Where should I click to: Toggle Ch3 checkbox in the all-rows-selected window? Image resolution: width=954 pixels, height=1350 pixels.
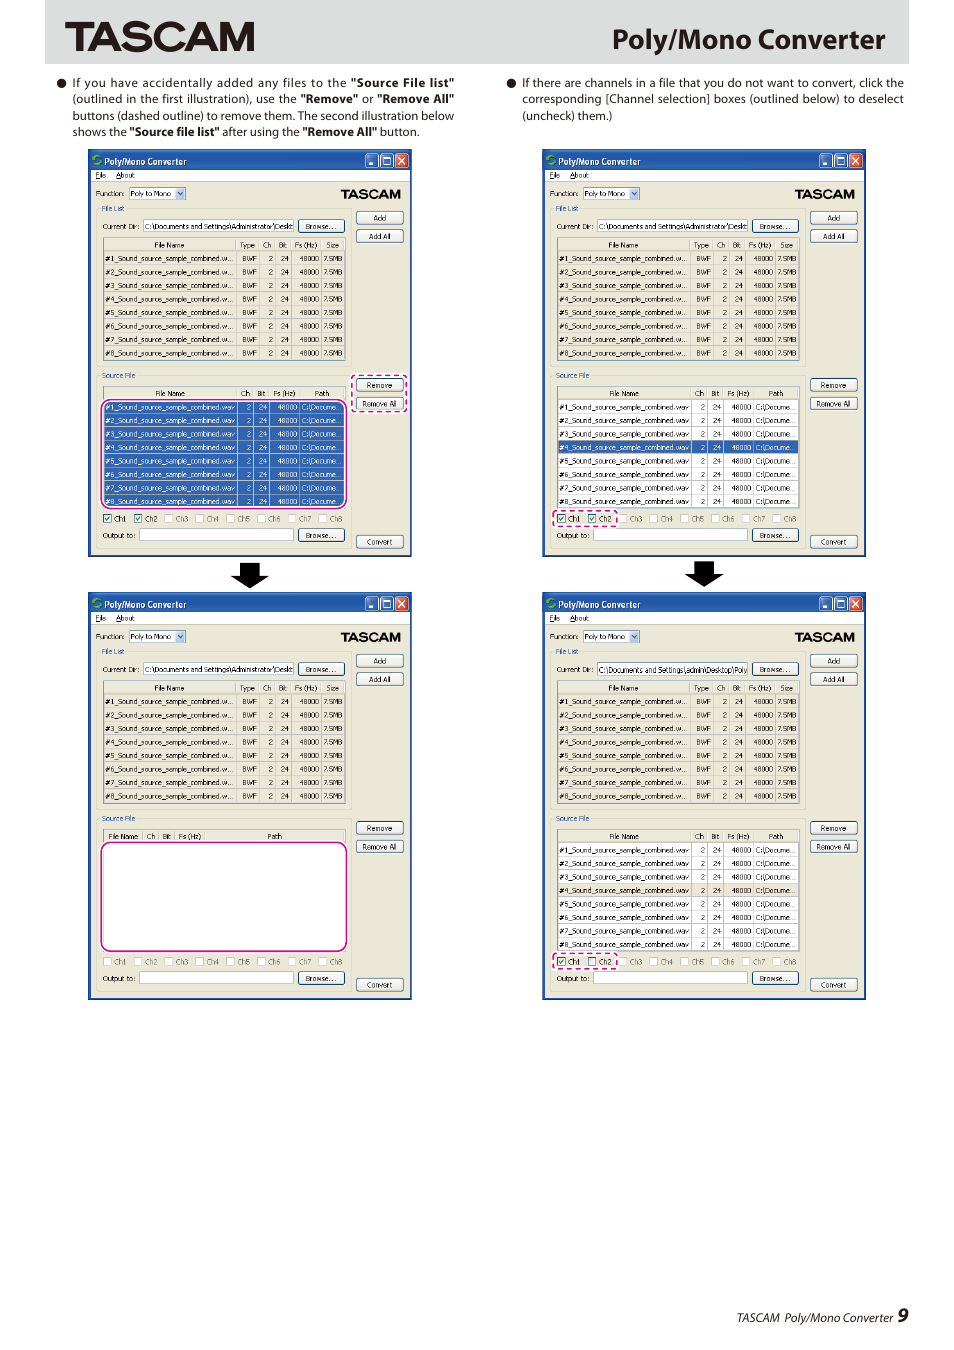169,519
